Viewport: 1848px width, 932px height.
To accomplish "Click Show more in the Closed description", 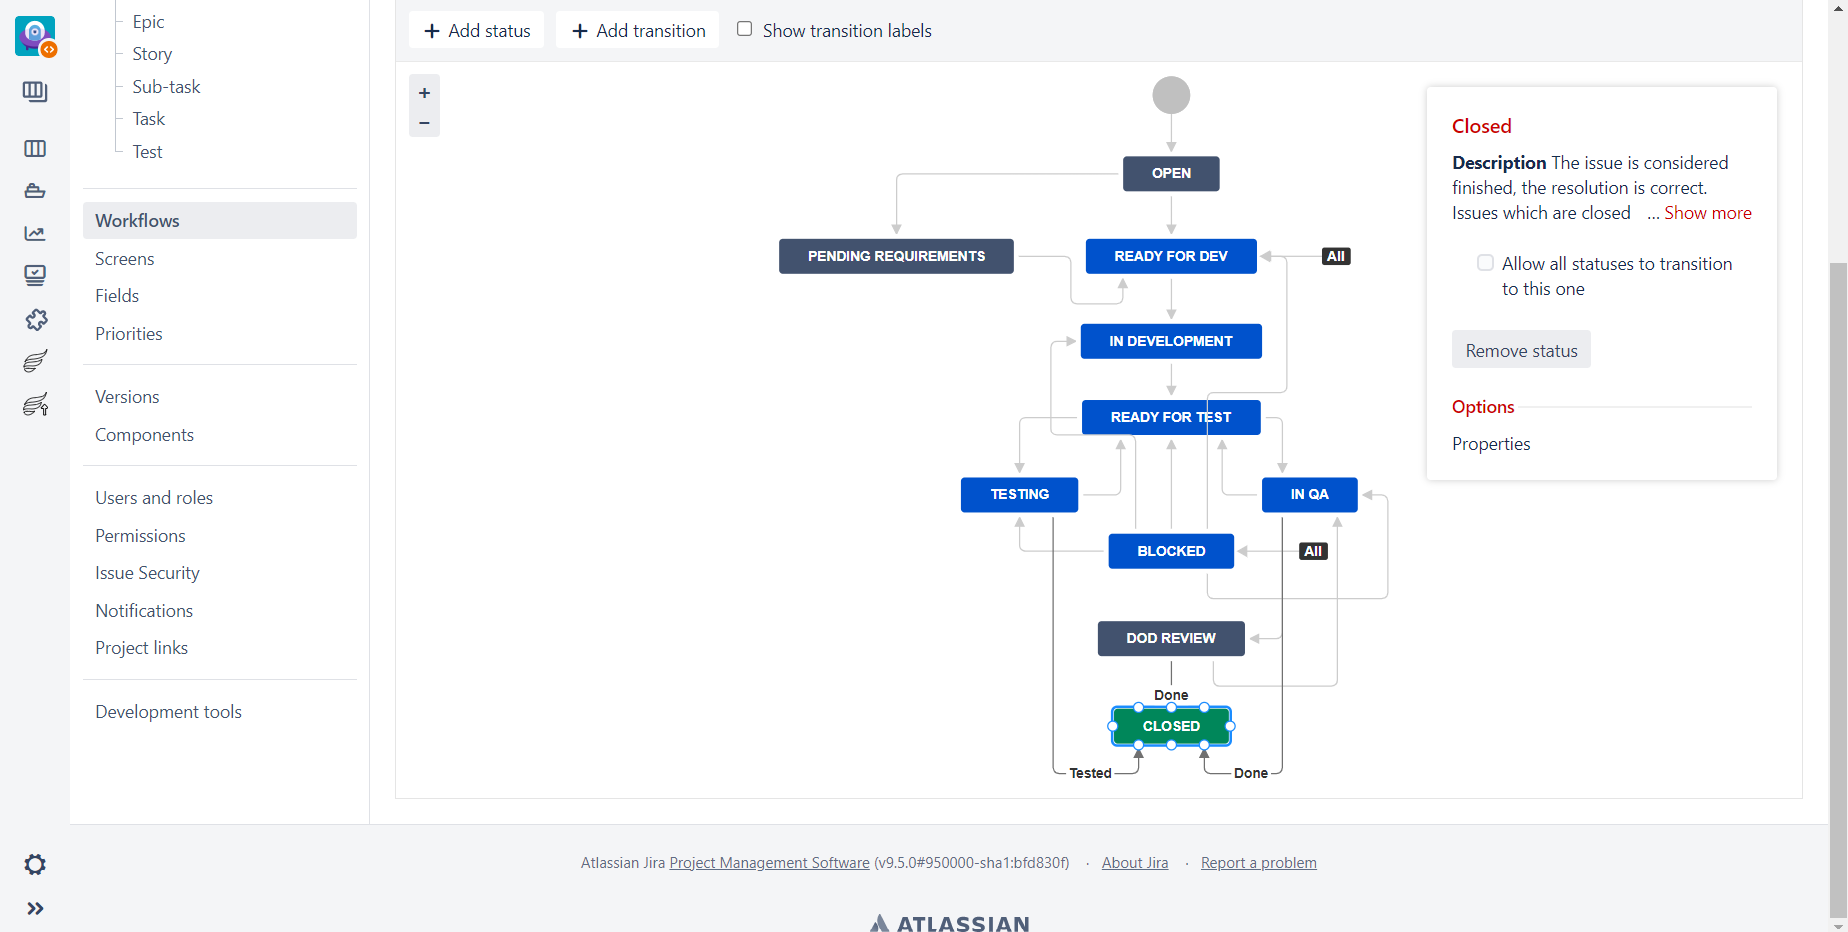I will click(1706, 212).
